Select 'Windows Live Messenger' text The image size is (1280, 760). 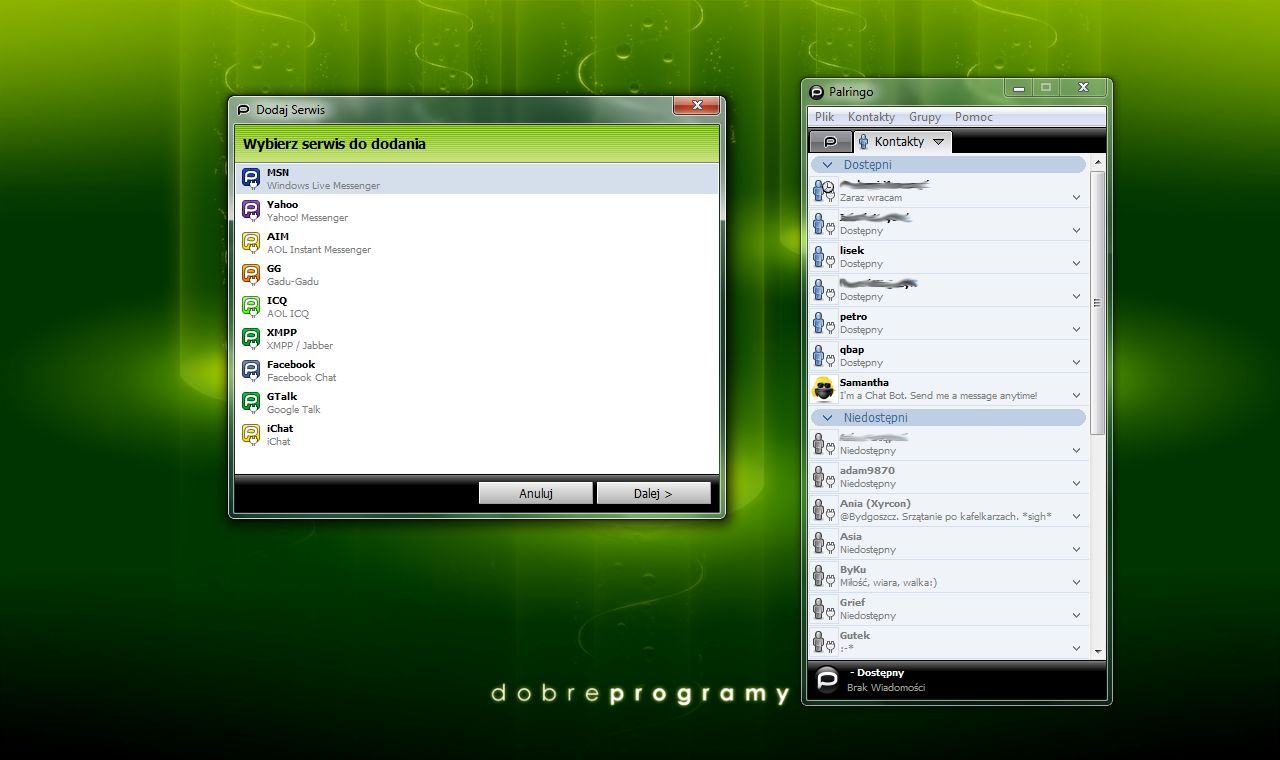(323, 186)
